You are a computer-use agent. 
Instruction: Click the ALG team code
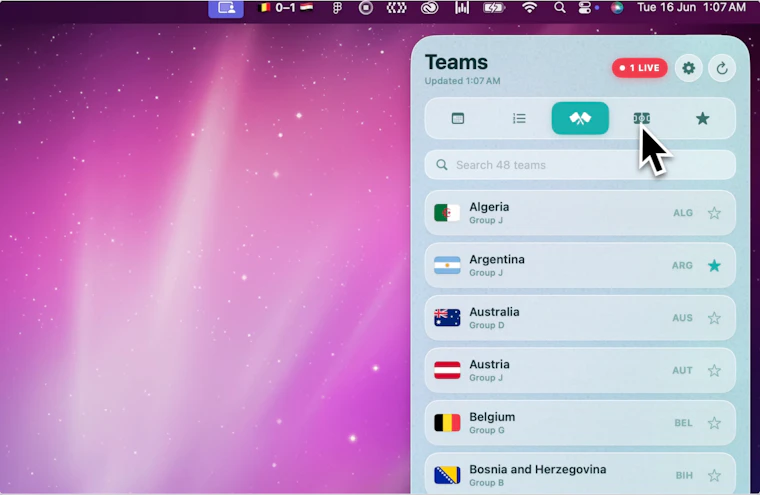click(x=682, y=213)
